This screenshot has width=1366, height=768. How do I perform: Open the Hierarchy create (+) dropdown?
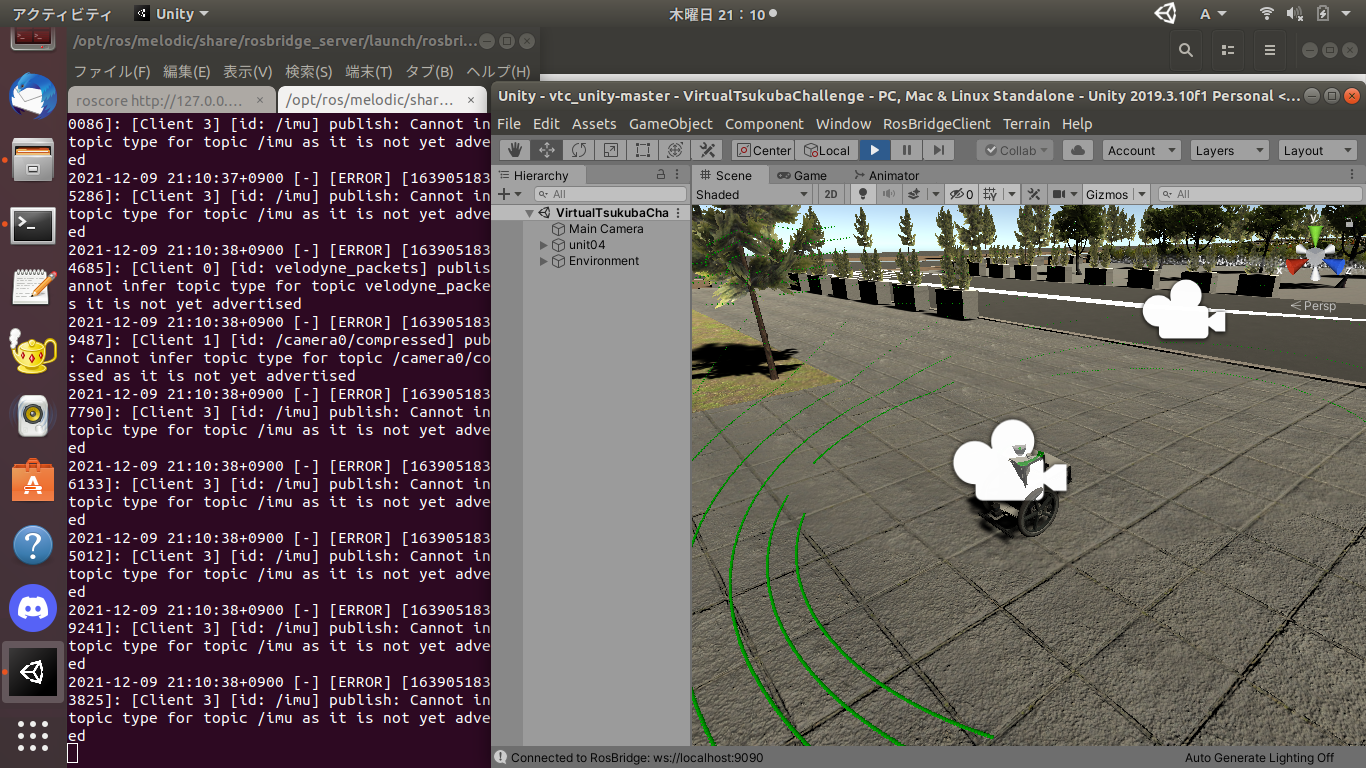[509, 194]
